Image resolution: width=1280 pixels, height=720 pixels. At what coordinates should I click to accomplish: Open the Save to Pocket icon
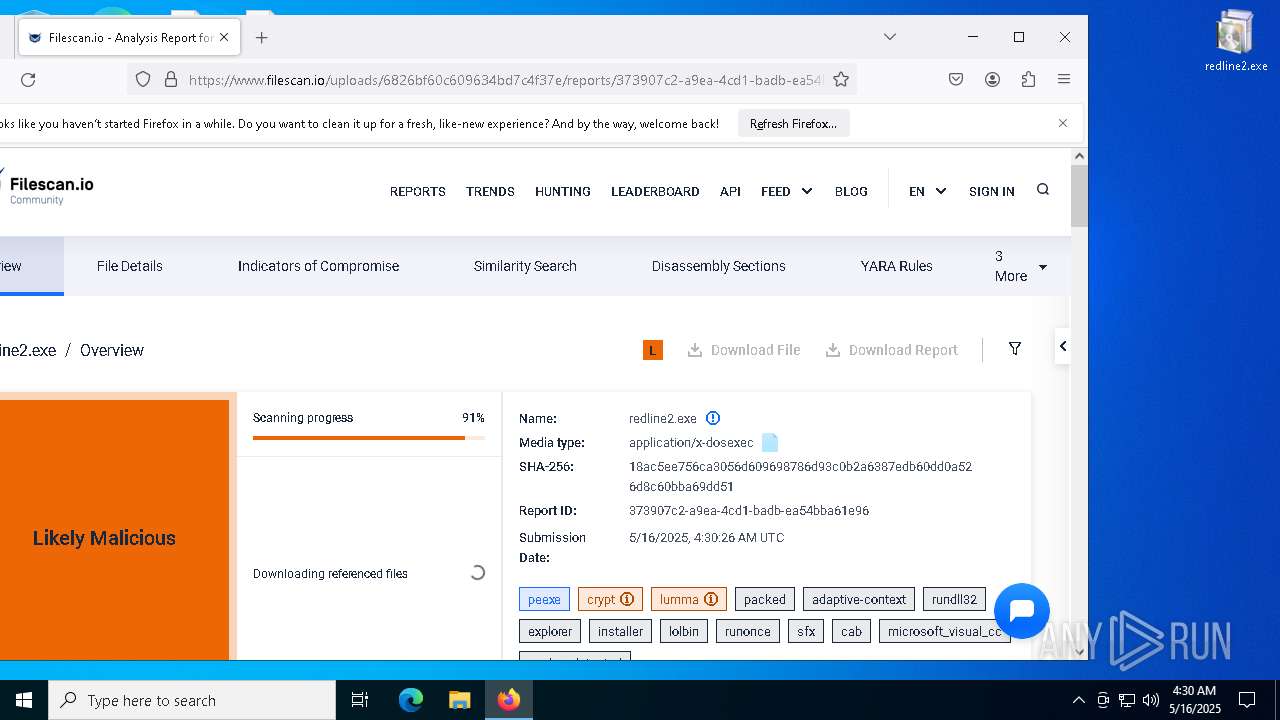(x=956, y=79)
